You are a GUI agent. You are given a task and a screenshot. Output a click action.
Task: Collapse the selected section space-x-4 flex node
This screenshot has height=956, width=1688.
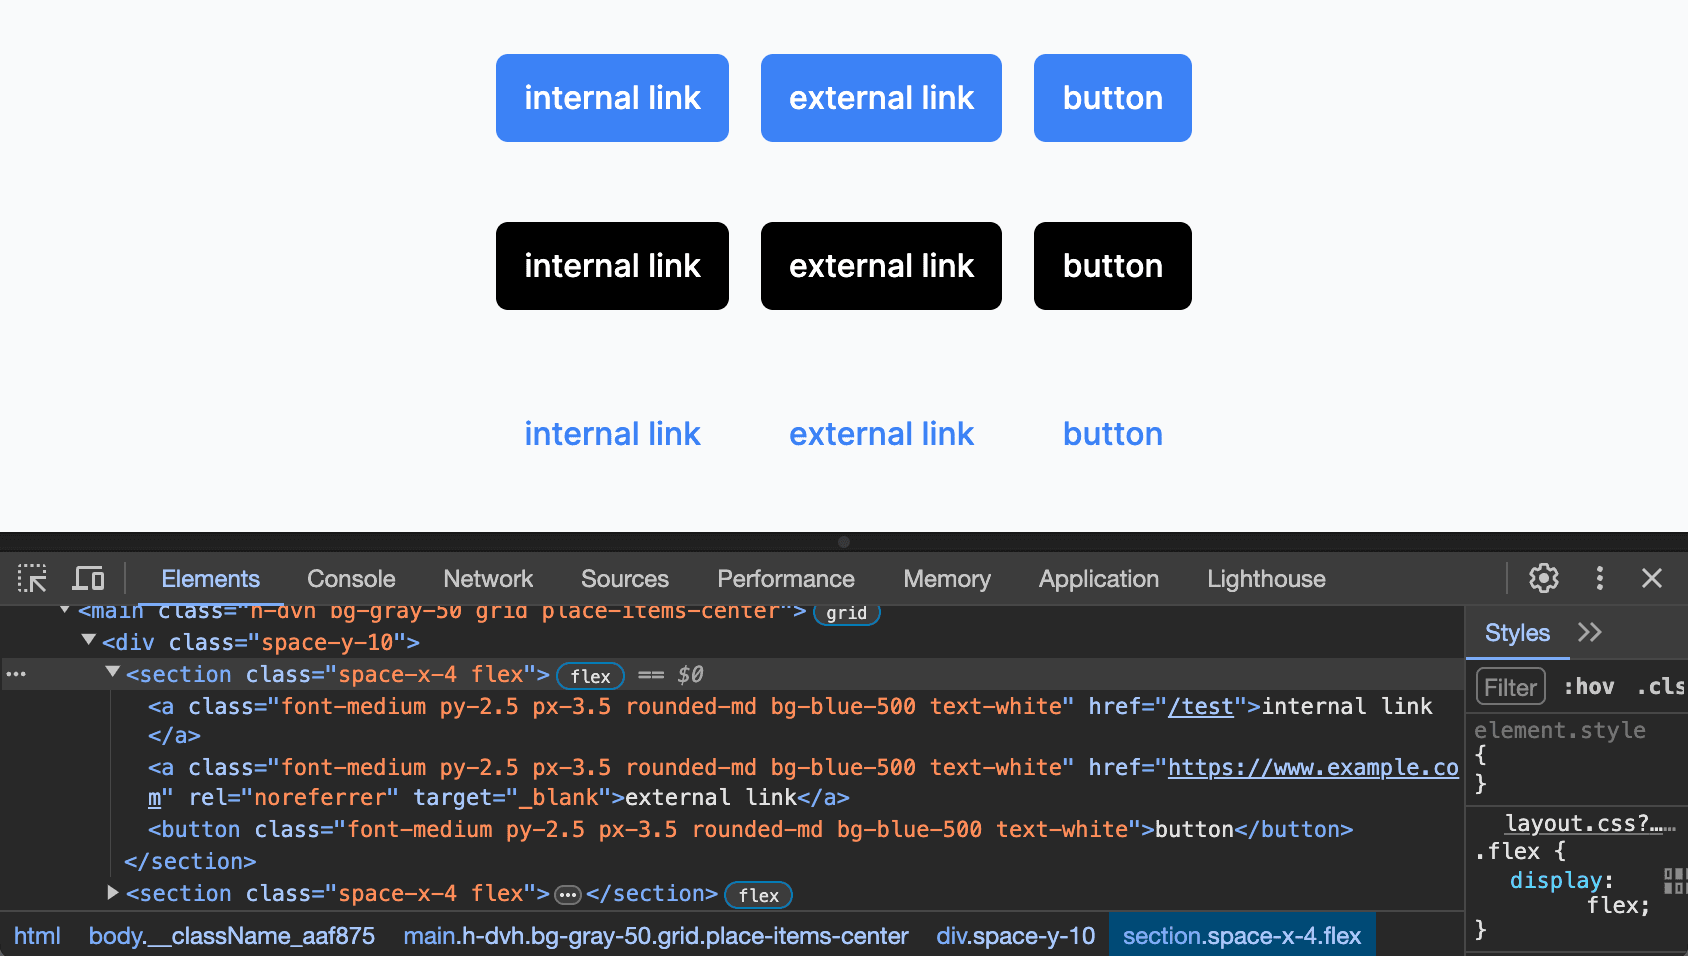coord(113,673)
